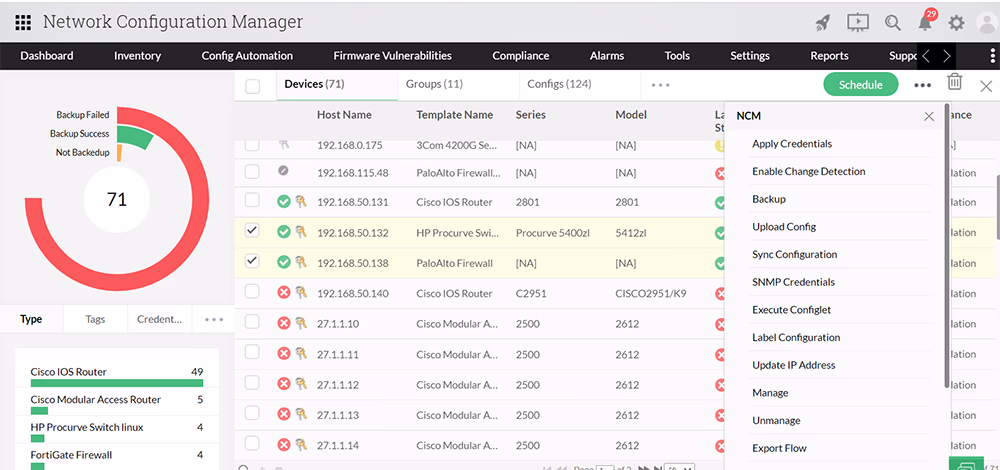The width and height of the screenshot is (1000, 470).
Task: Sort by Template Name column header
Action: tap(455, 115)
